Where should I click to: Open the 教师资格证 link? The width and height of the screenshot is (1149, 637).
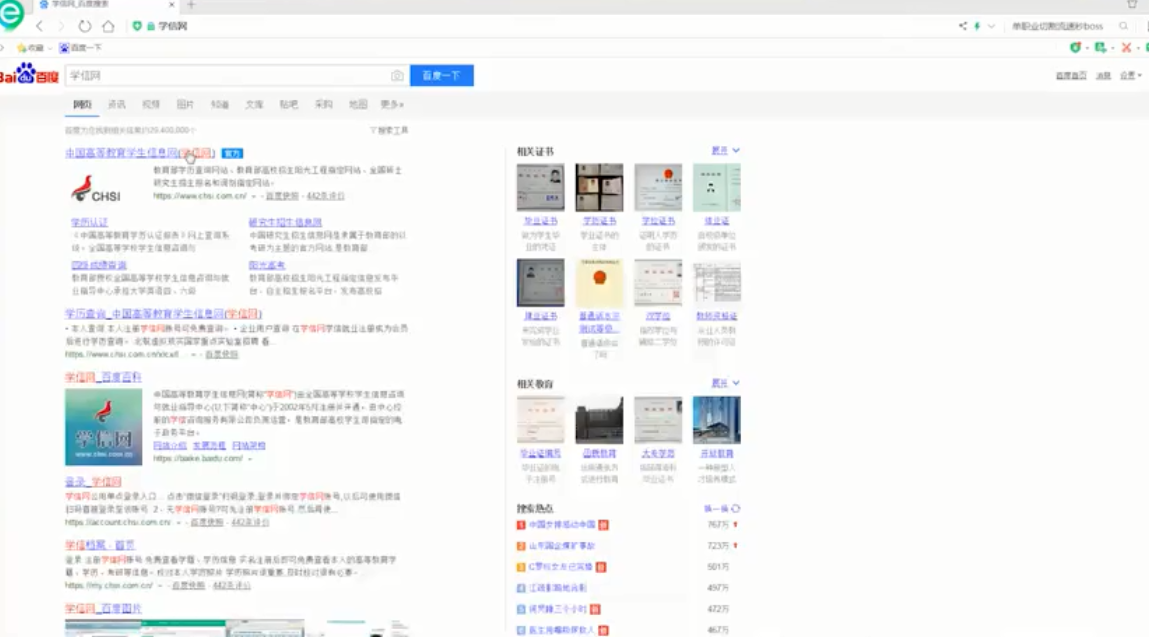point(717,316)
